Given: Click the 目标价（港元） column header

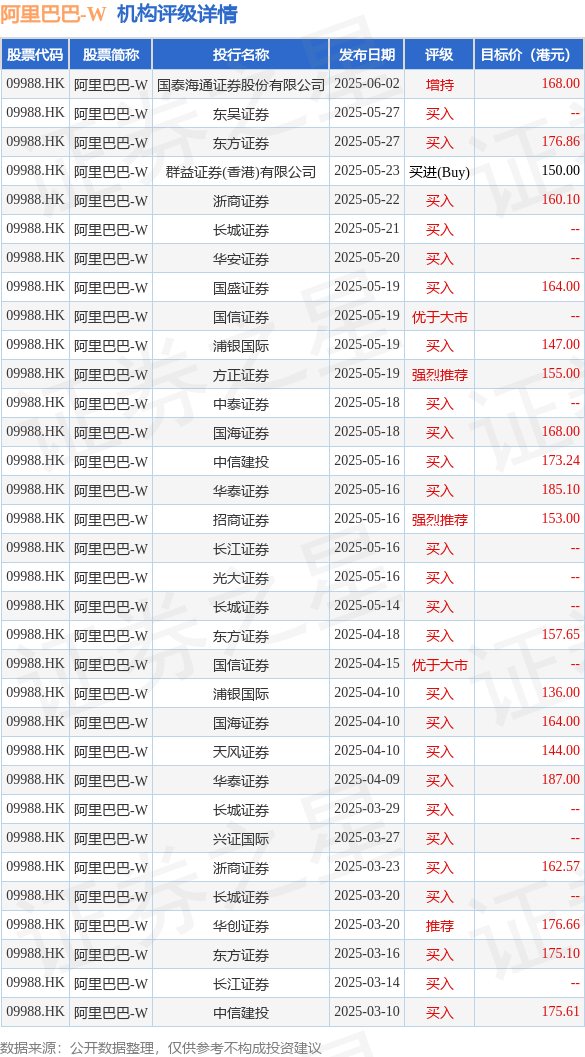Looking at the screenshot, I should (x=530, y=55).
